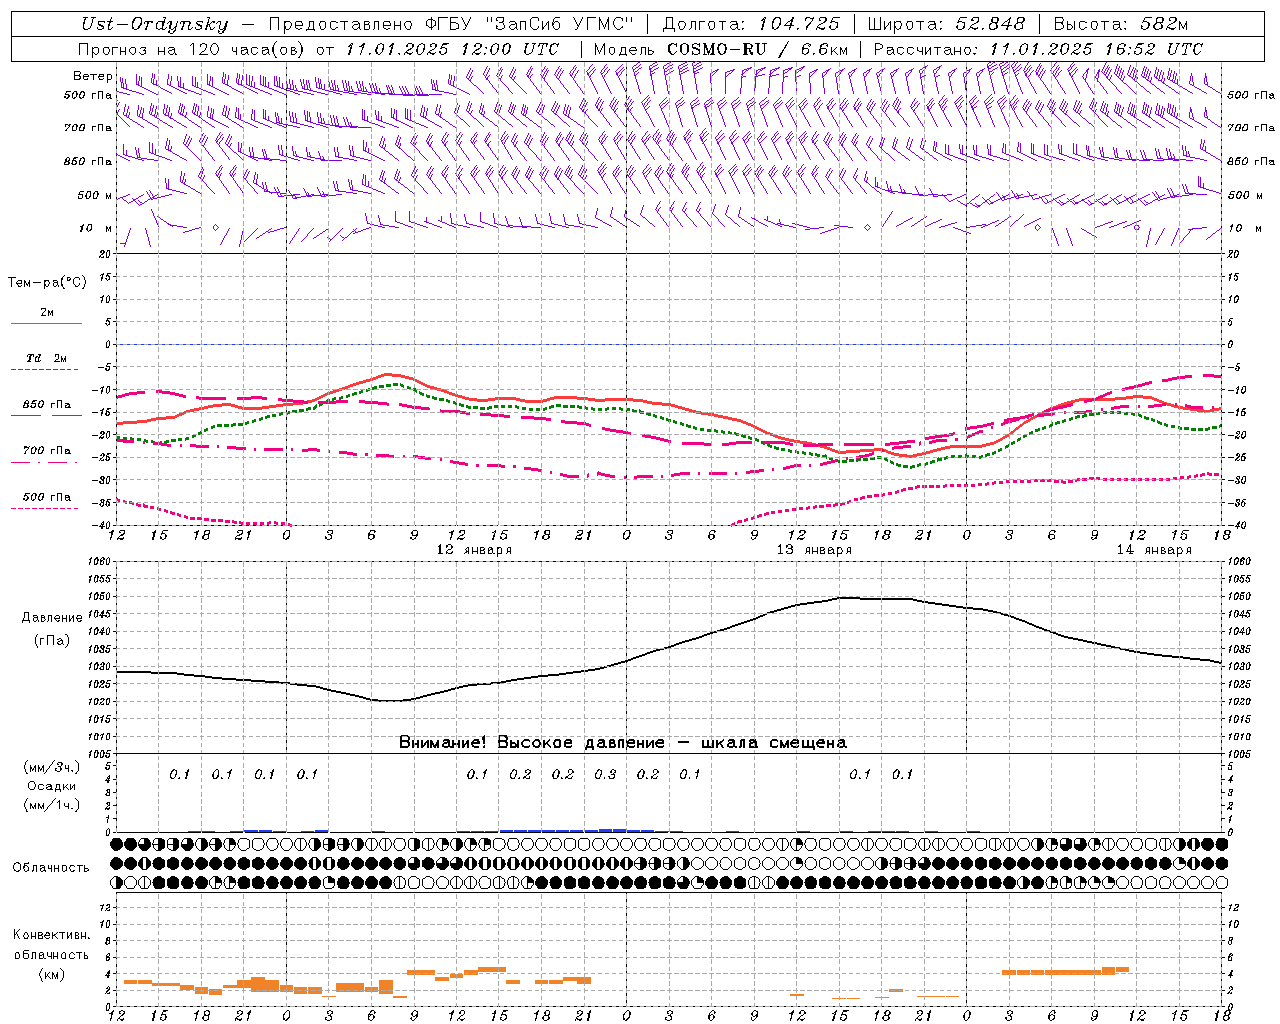This screenshot has width=1280, height=1024.
Task: Click the station name Ust-Ordynsky
Action: tap(154, 25)
